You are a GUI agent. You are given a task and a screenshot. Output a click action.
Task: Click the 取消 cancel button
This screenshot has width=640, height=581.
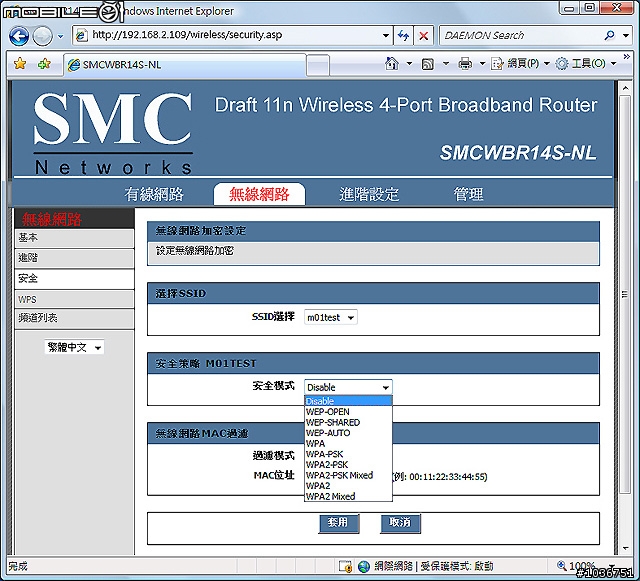pos(400,523)
